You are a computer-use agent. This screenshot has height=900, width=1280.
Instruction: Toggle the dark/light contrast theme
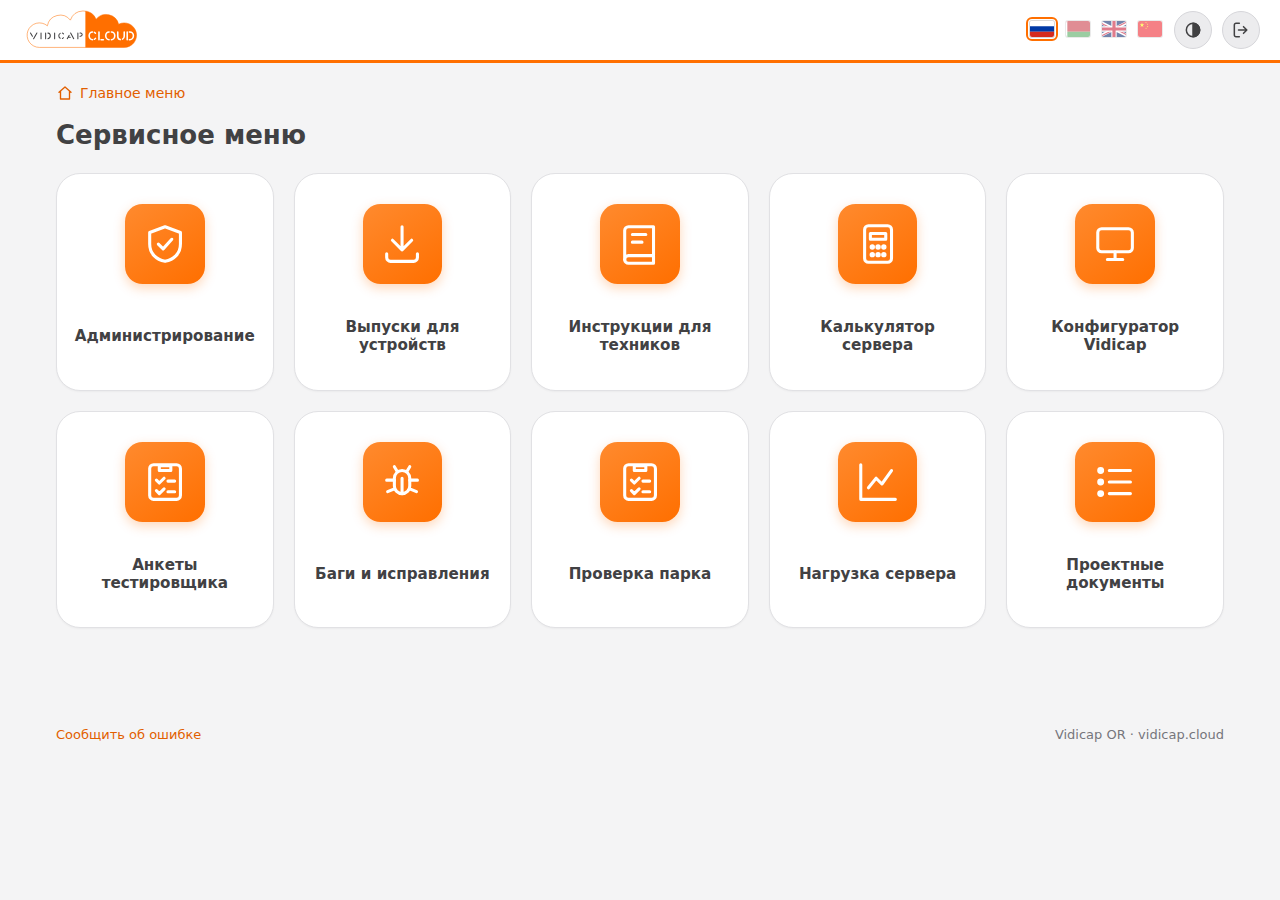tap(1193, 30)
